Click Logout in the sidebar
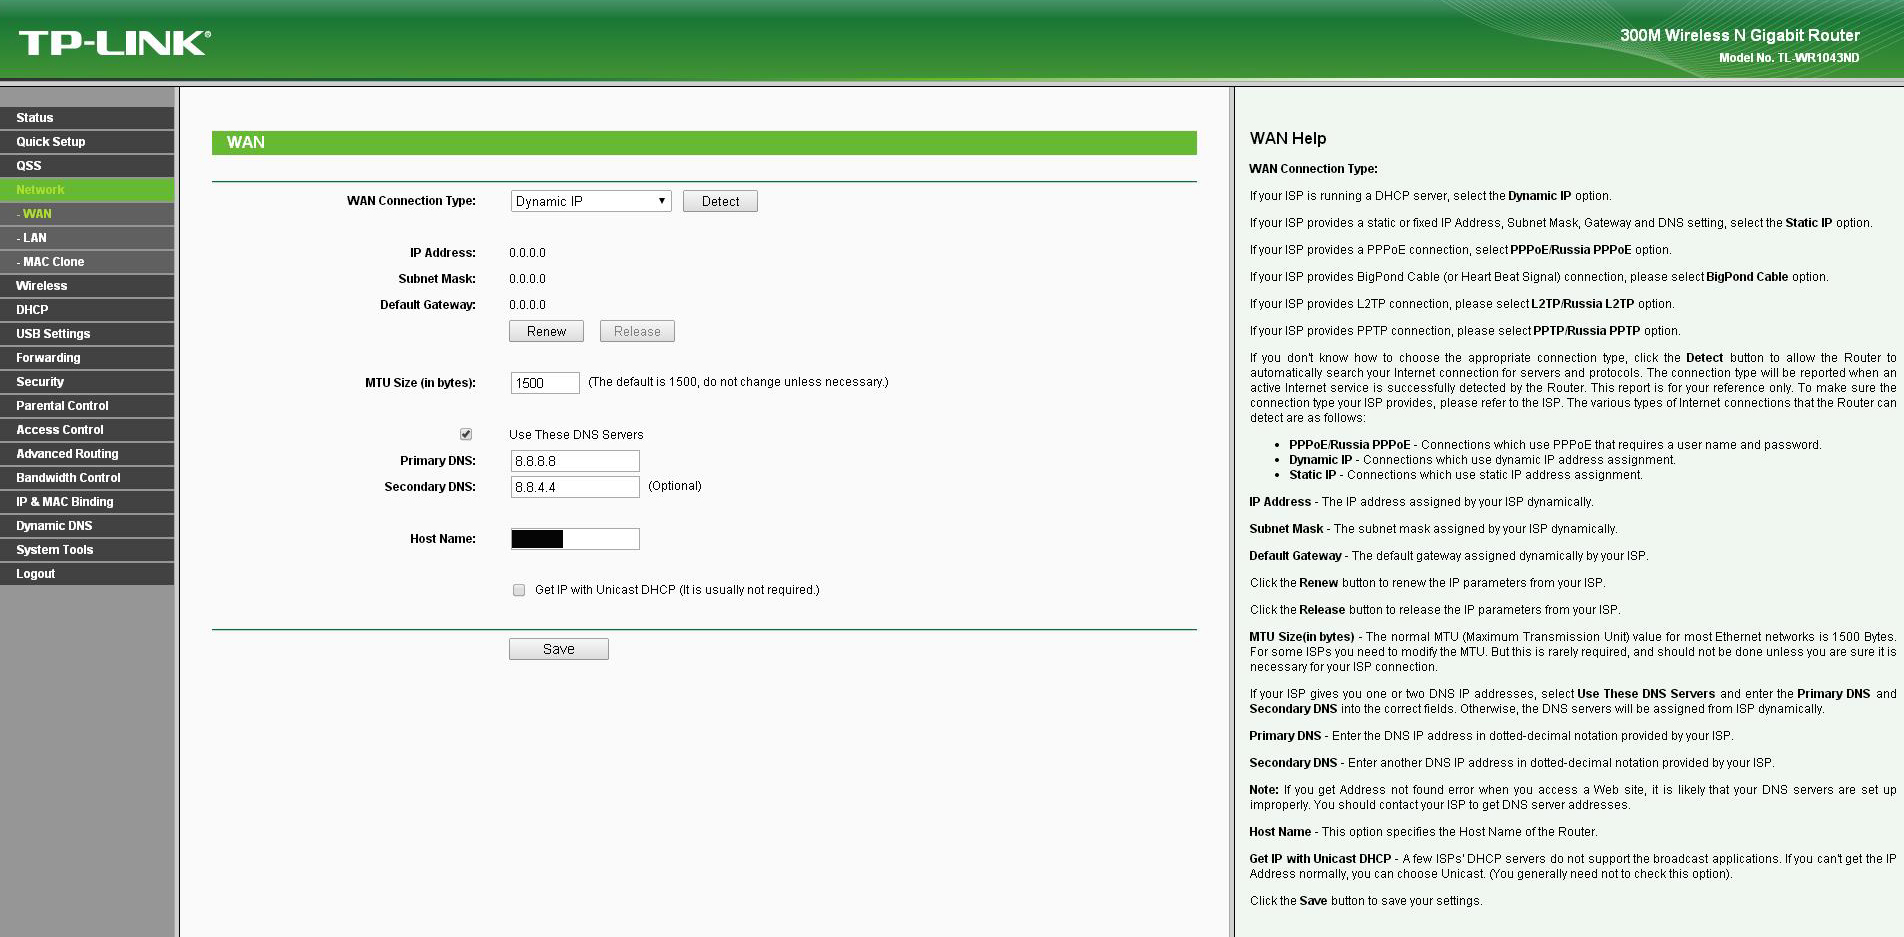This screenshot has width=1904, height=937. pyautogui.click(x=36, y=574)
